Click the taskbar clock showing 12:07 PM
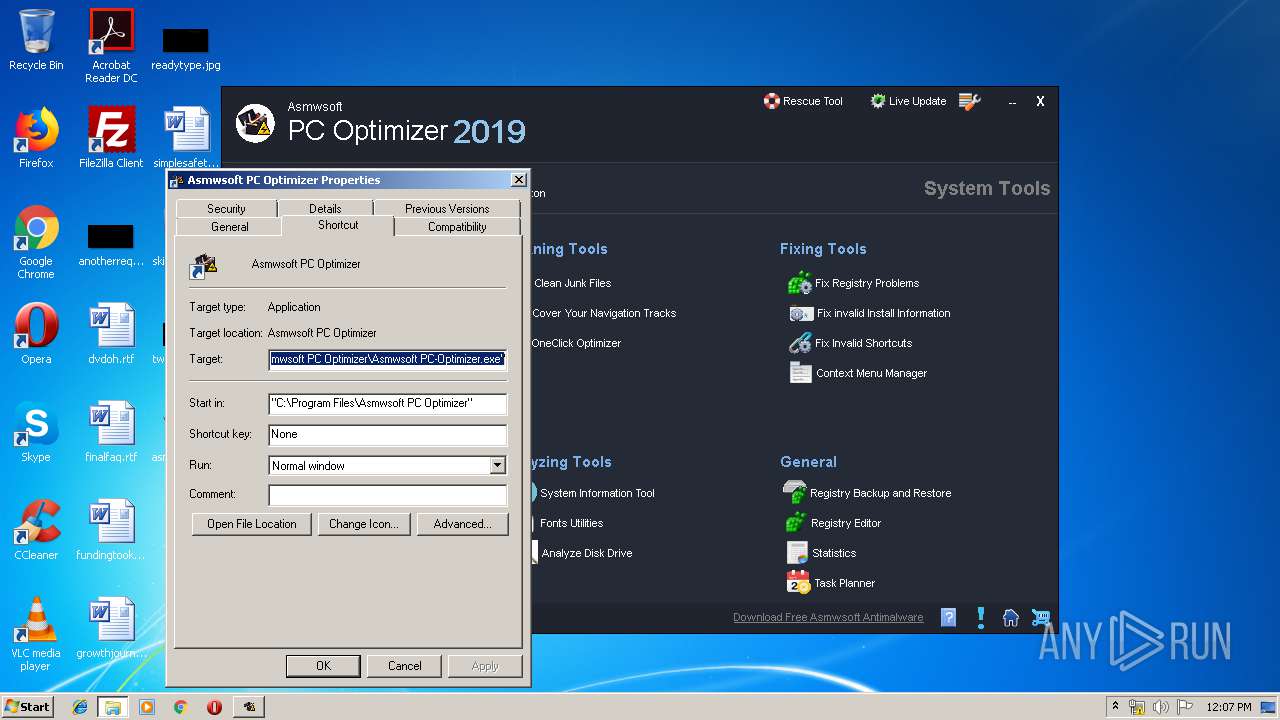 point(1228,707)
